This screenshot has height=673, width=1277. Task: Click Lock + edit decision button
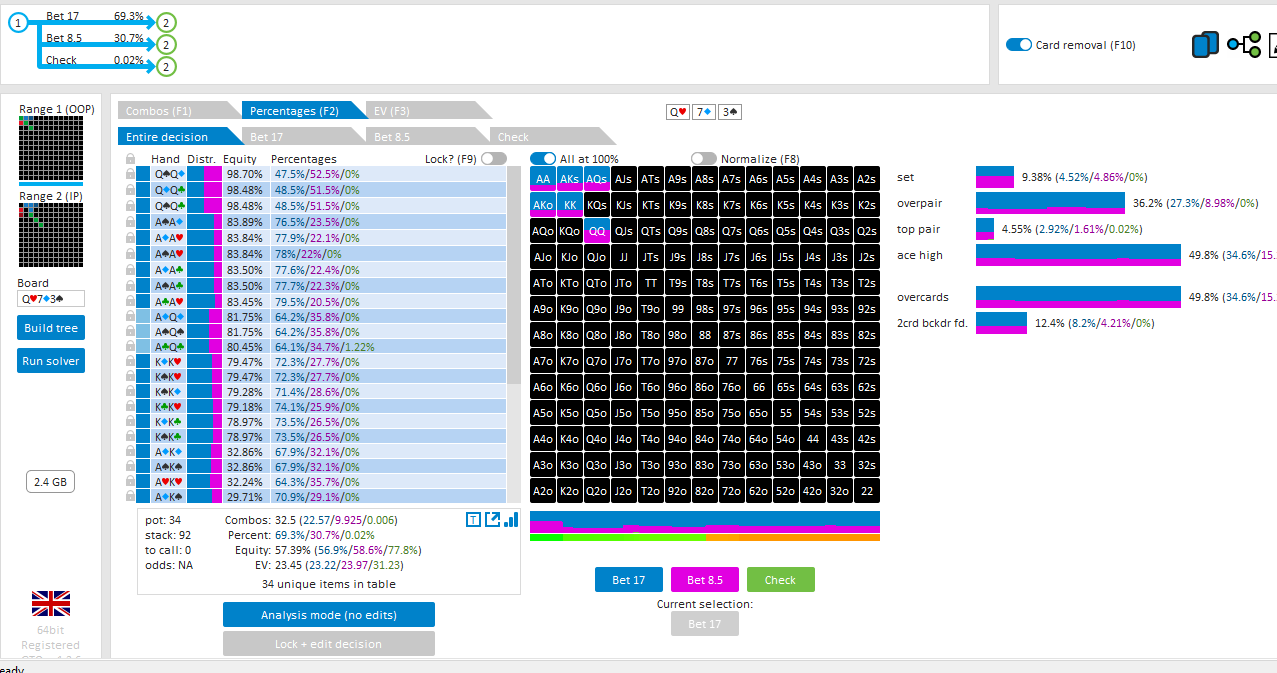tap(329, 643)
